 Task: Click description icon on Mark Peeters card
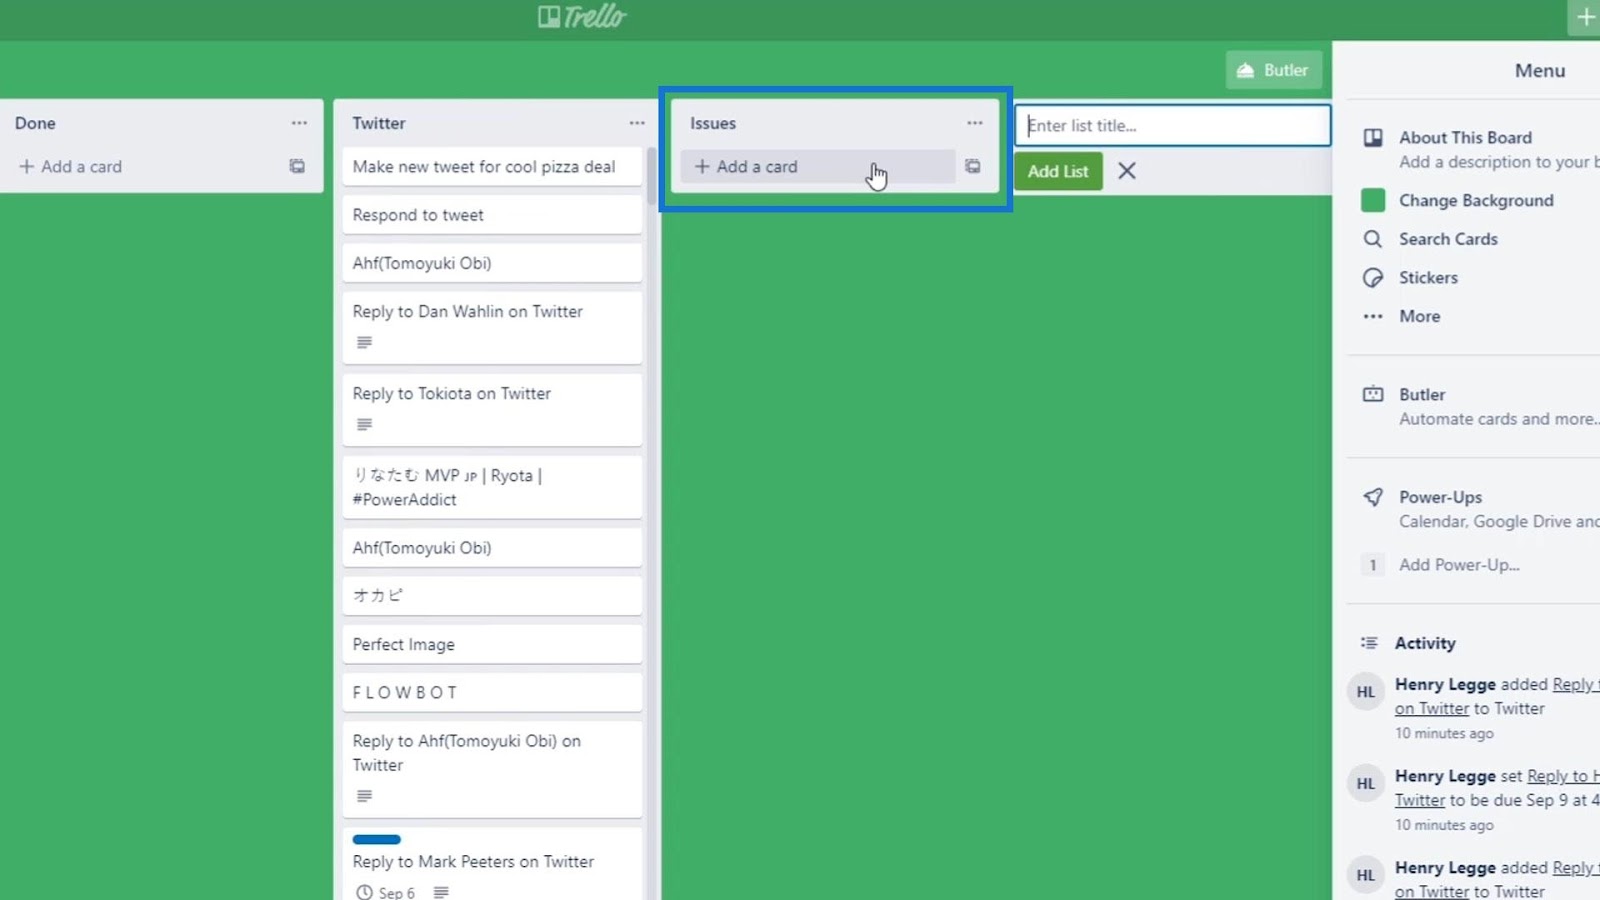(x=441, y=892)
